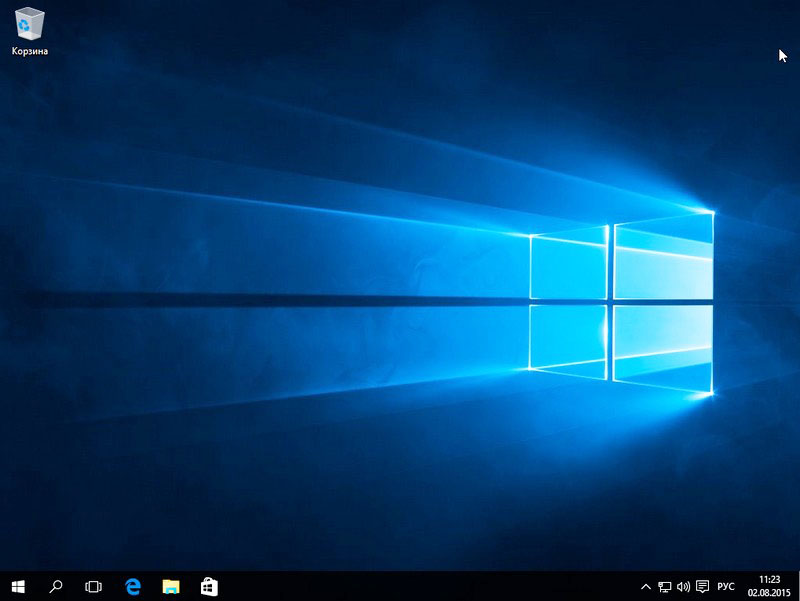Select the Корзина recycle bin desktop icon
Image resolution: width=800 pixels, height=601 pixels.
pyautogui.click(x=30, y=31)
